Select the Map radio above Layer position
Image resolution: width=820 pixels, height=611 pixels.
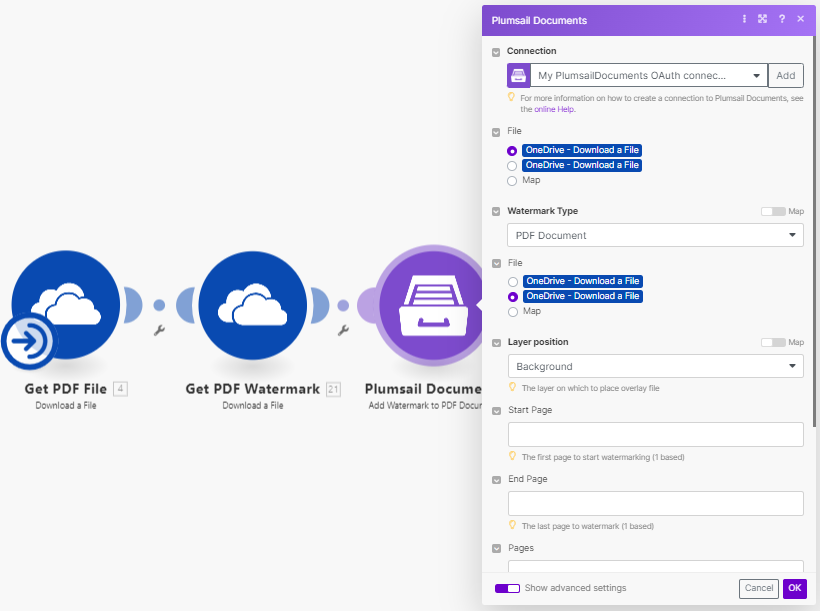click(513, 312)
